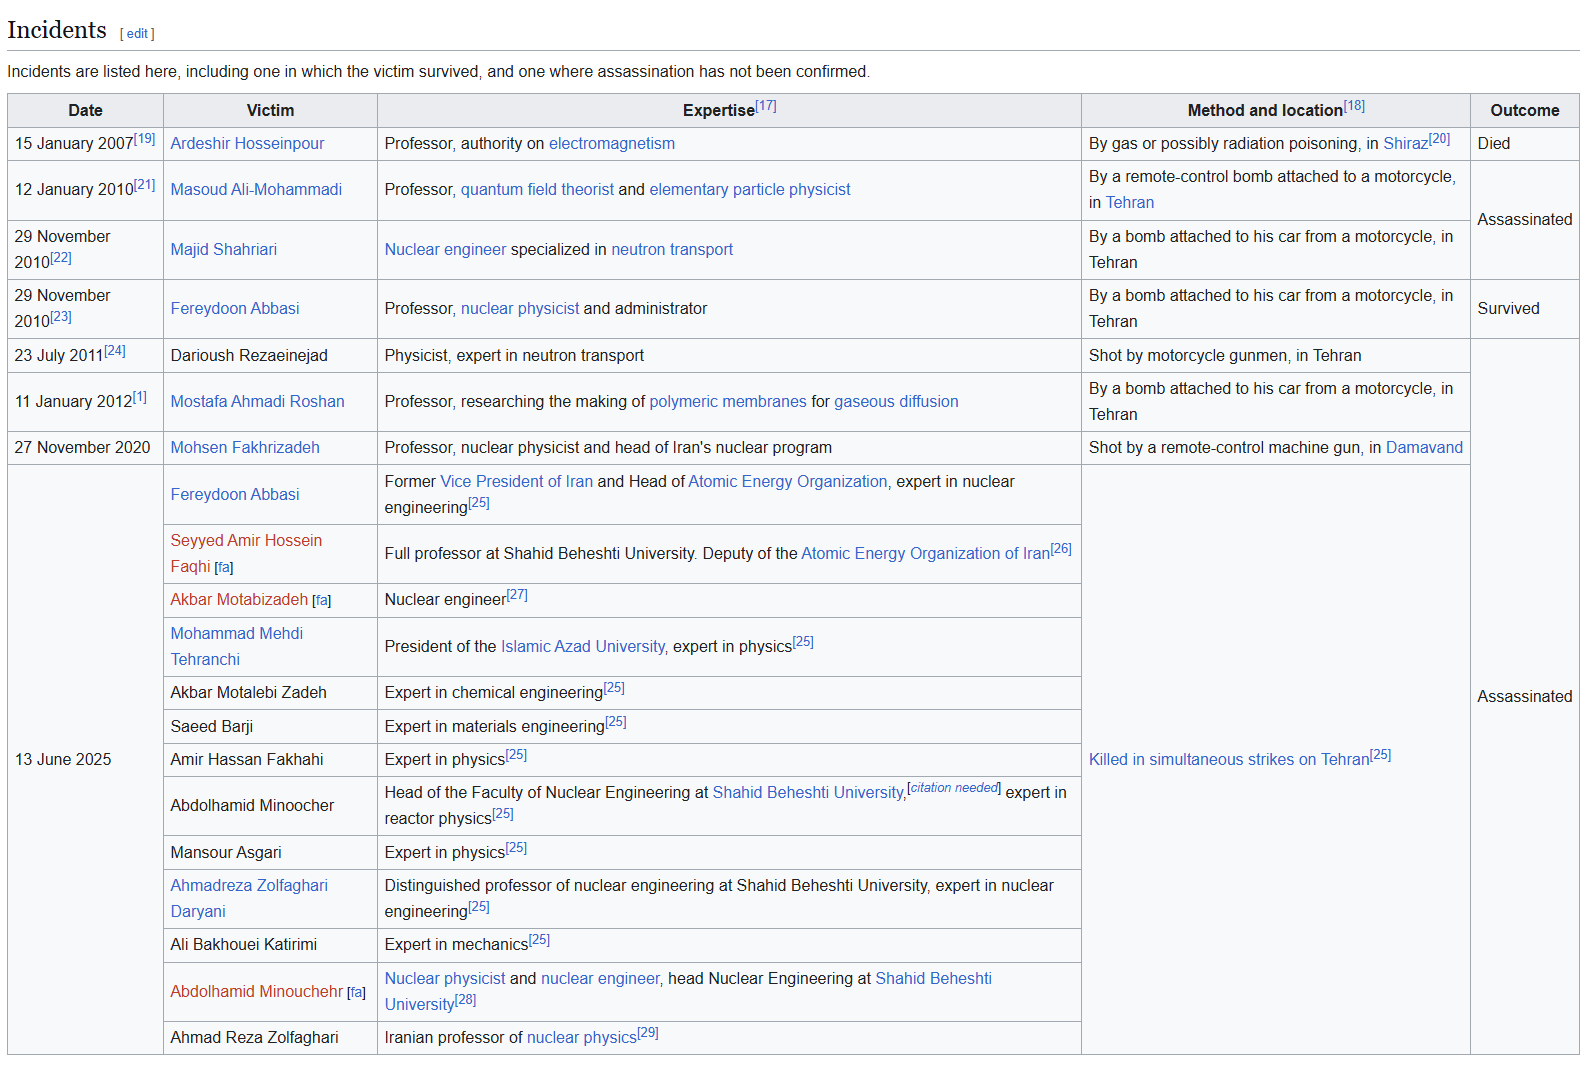
Task: Open citation [26] in the Faqhi row
Action: coord(1061,549)
